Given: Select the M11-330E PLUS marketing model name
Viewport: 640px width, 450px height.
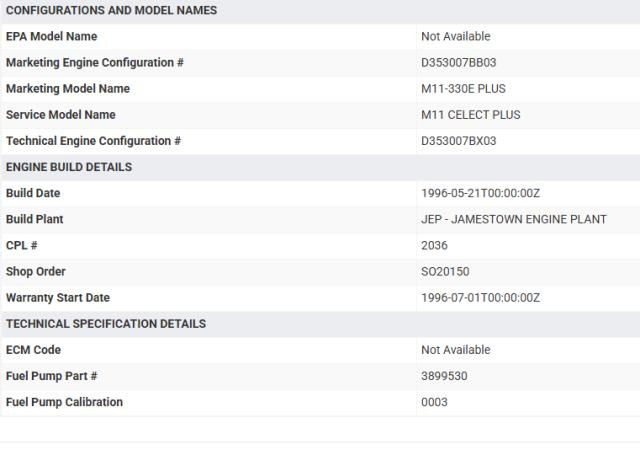Looking at the screenshot, I should pyautogui.click(x=464, y=89).
